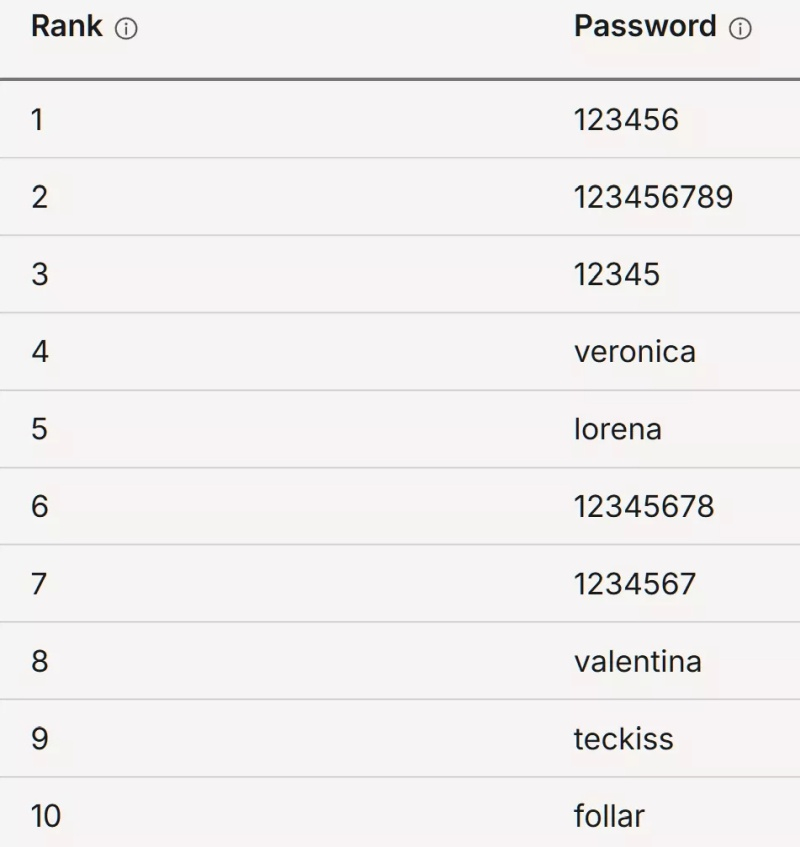
Task: Select the password entry "123456789"
Action: (x=653, y=197)
